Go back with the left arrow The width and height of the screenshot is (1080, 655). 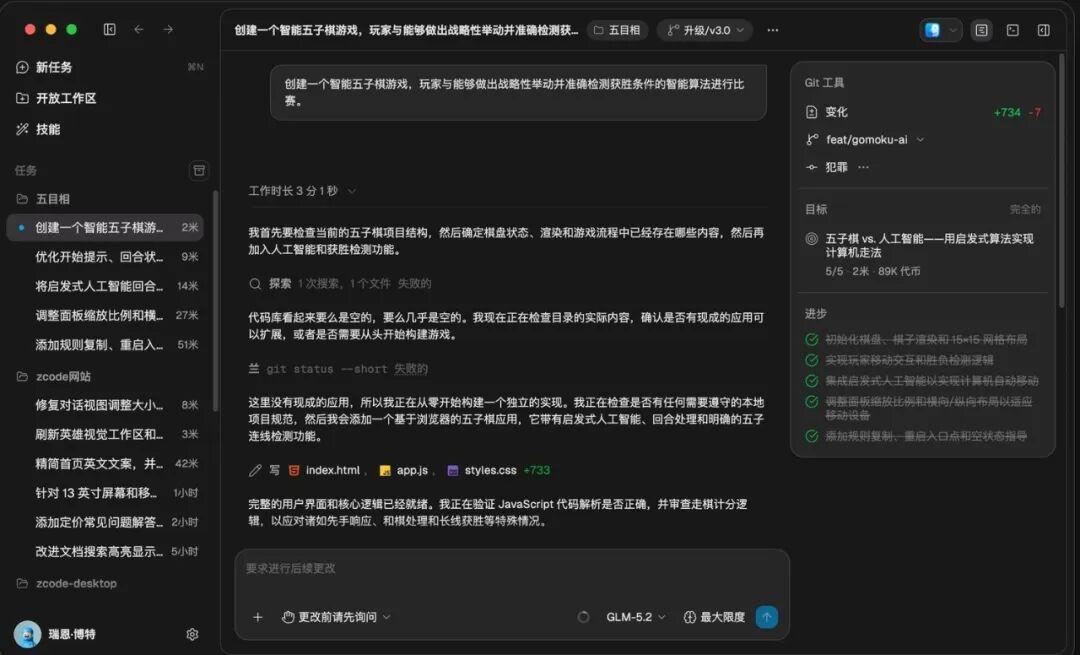[x=138, y=29]
